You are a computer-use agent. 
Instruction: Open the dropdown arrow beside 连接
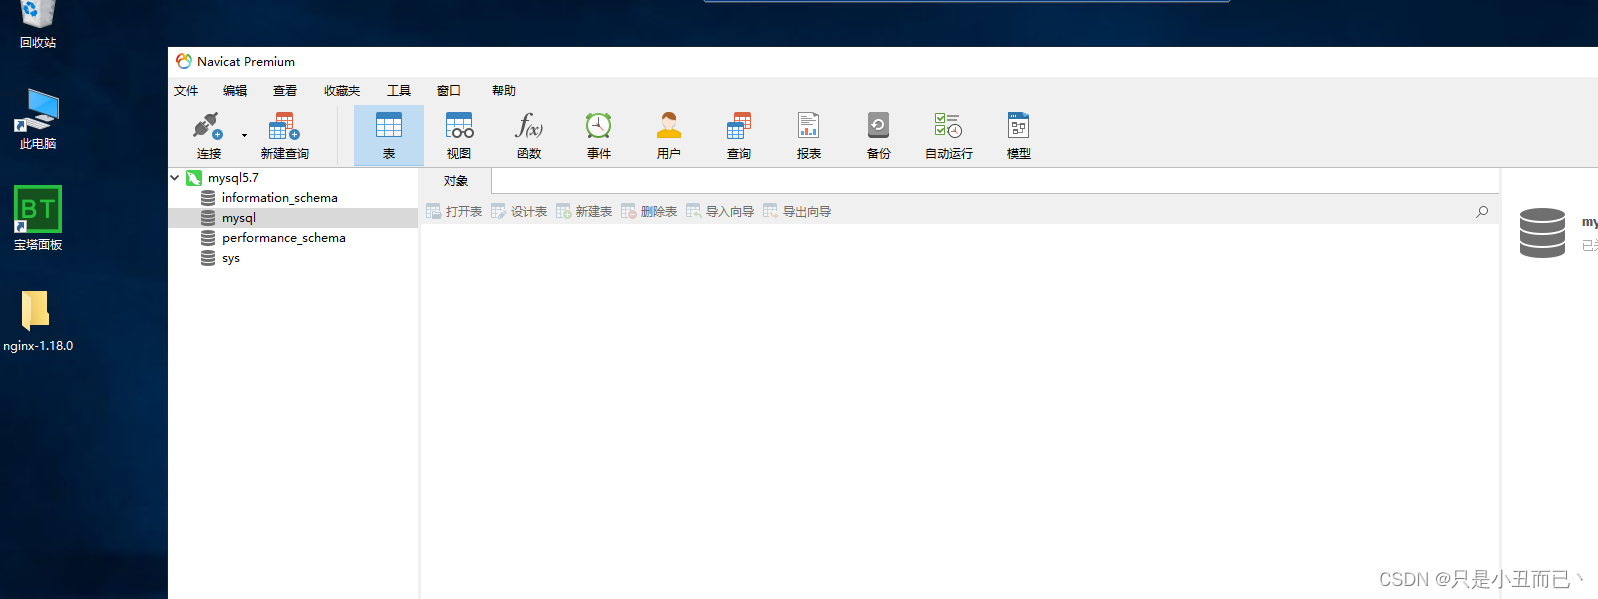pyautogui.click(x=244, y=135)
